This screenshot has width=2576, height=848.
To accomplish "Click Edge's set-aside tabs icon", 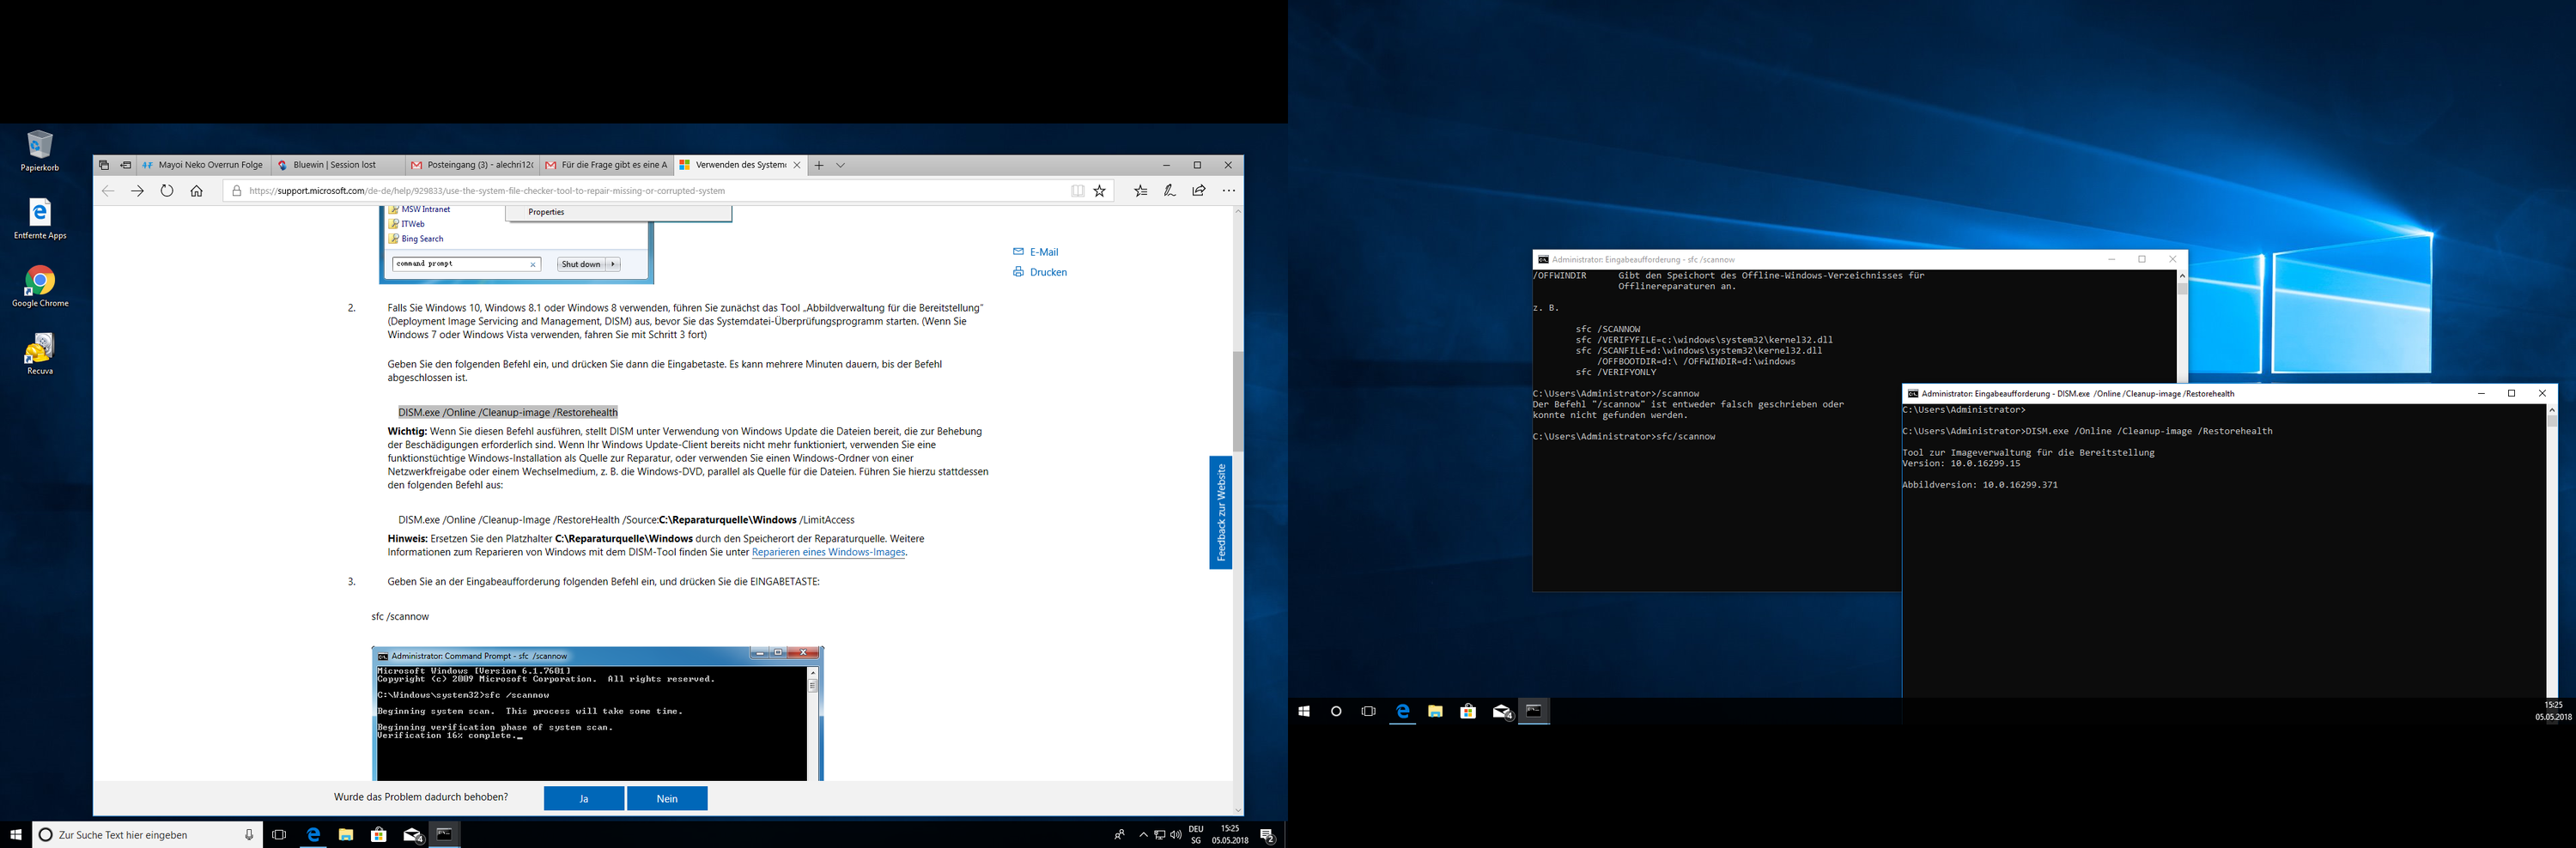I will point(104,165).
